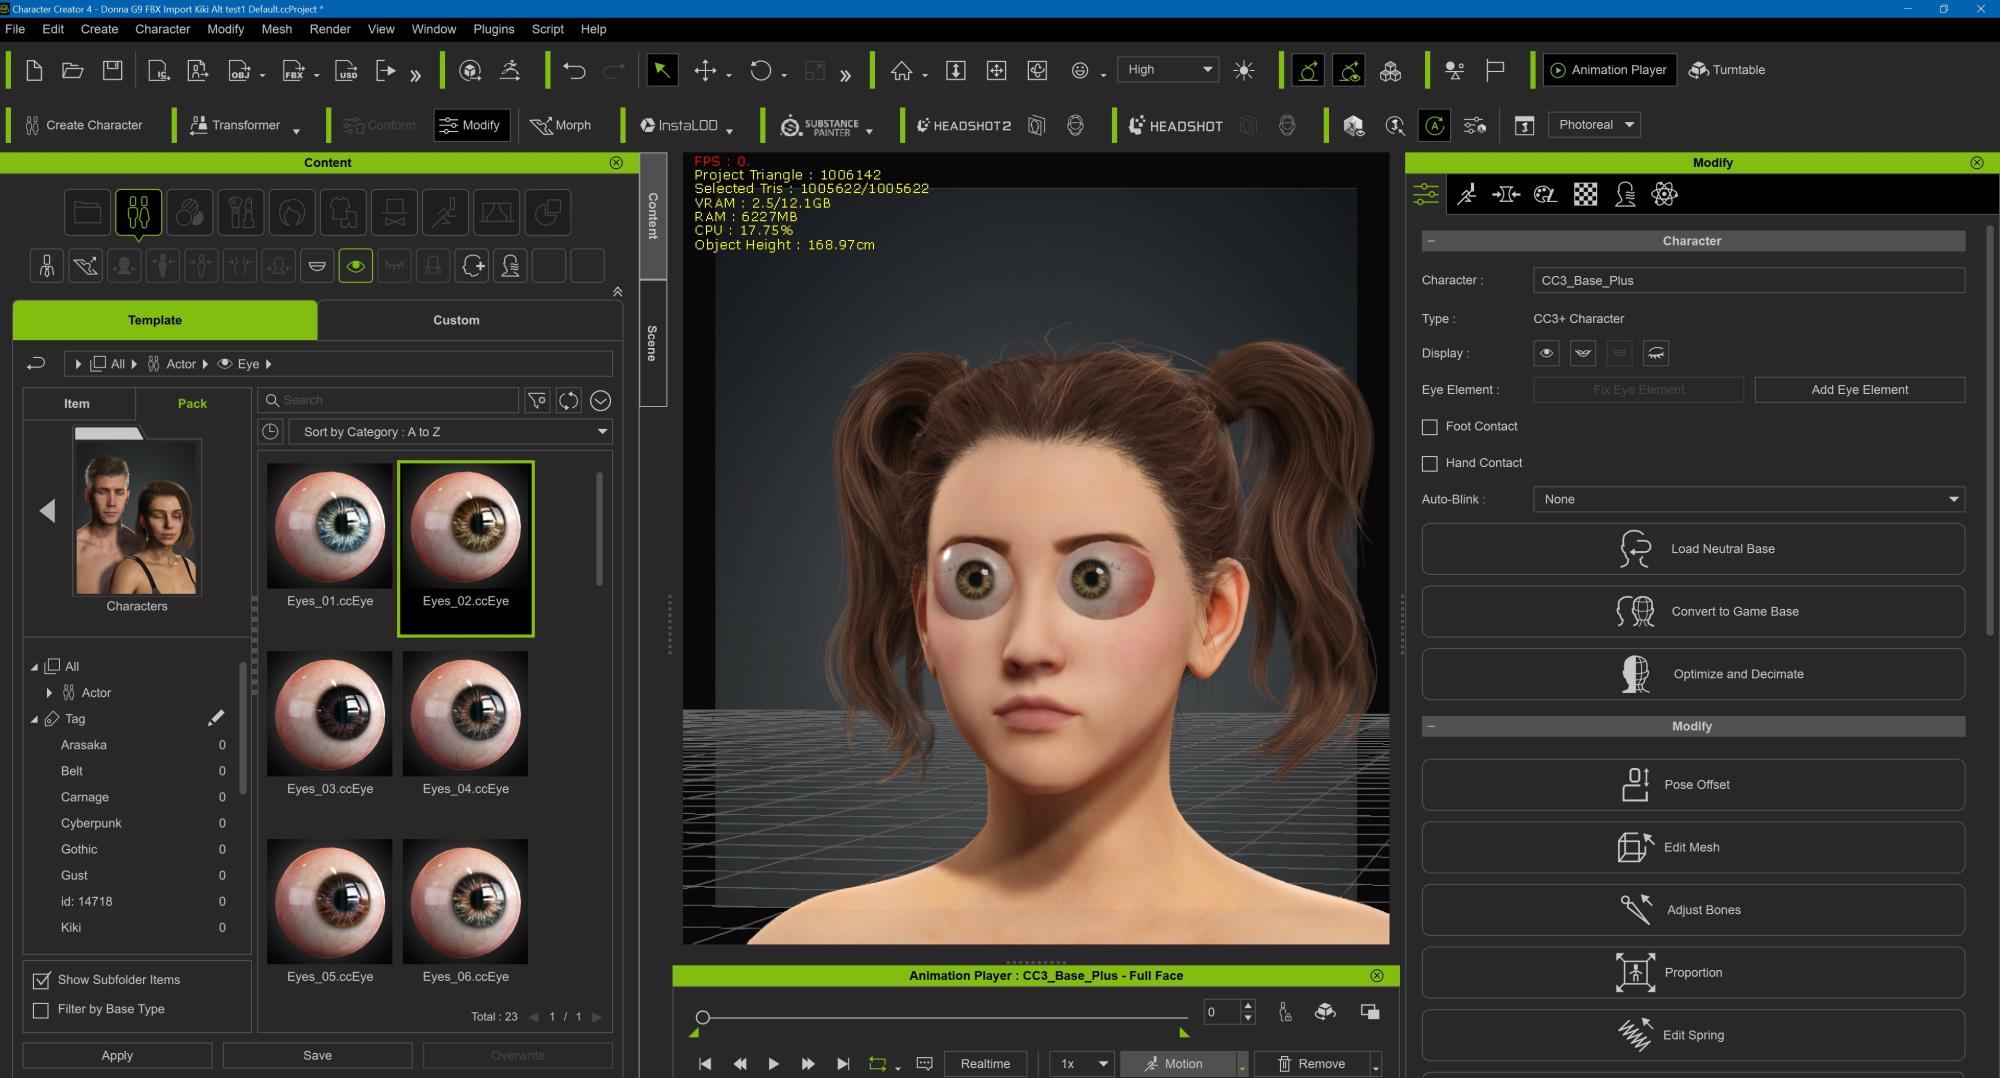2000x1078 pixels.
Task: Click the content list vertical scrollbar
Action: click(x=599, y=529)
